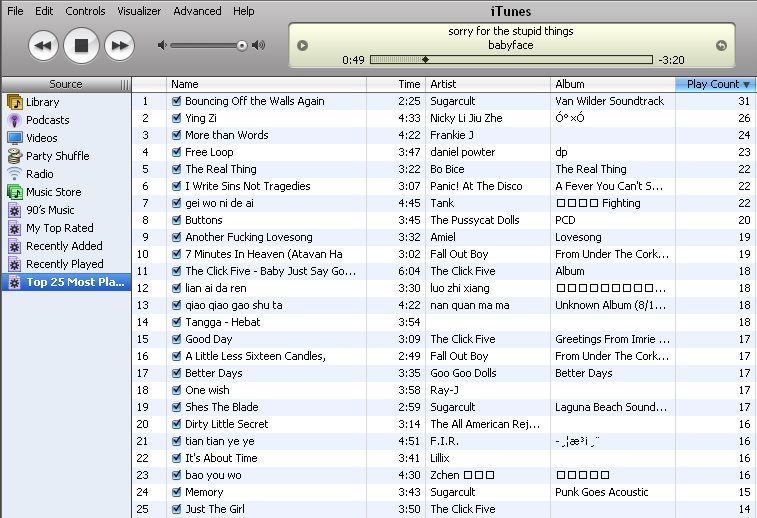The image size is (757, 518).
Task: Click the song progress bar track
Action: 511,60
